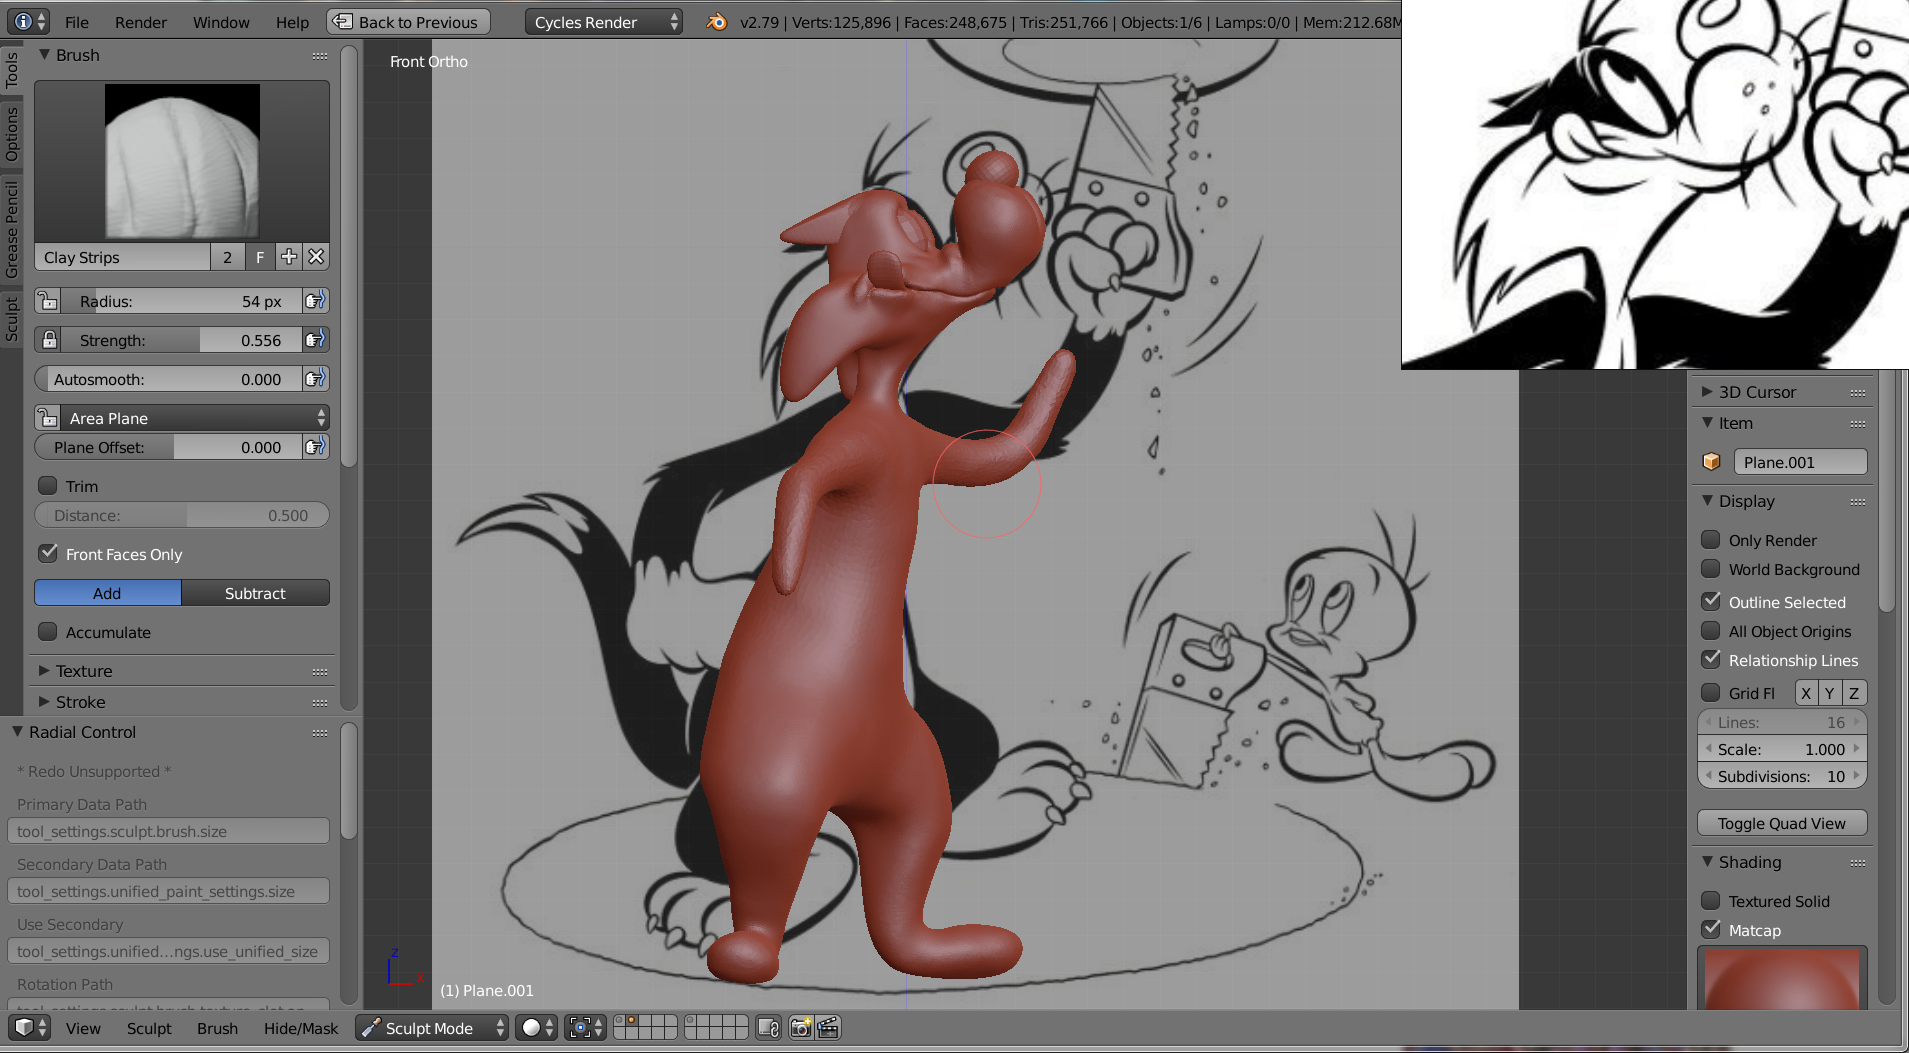Click the matcap preview thumbnail
This screenshot has height=1053, width=1909.
(x=1782, y=978)
